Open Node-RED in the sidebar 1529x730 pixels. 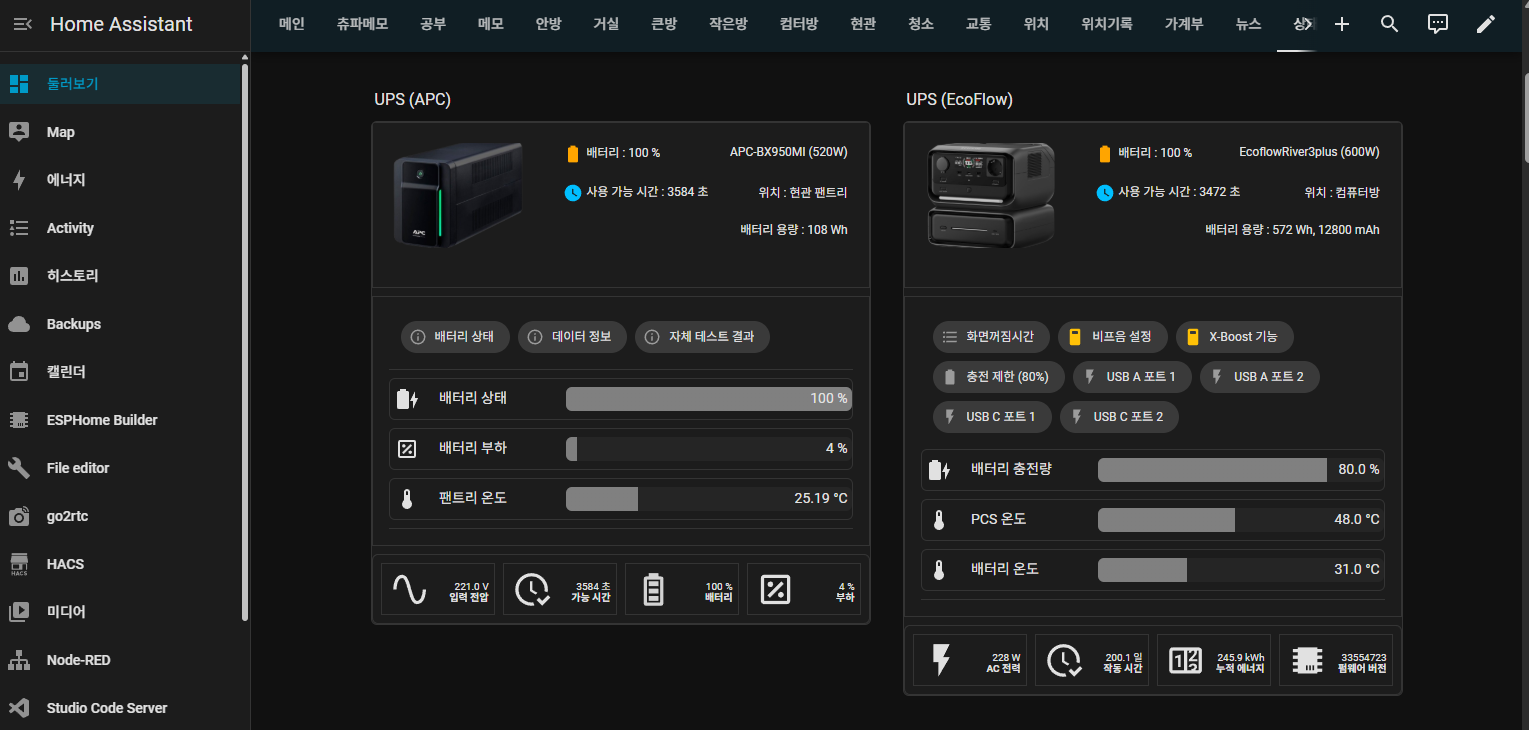pos(78,660)
